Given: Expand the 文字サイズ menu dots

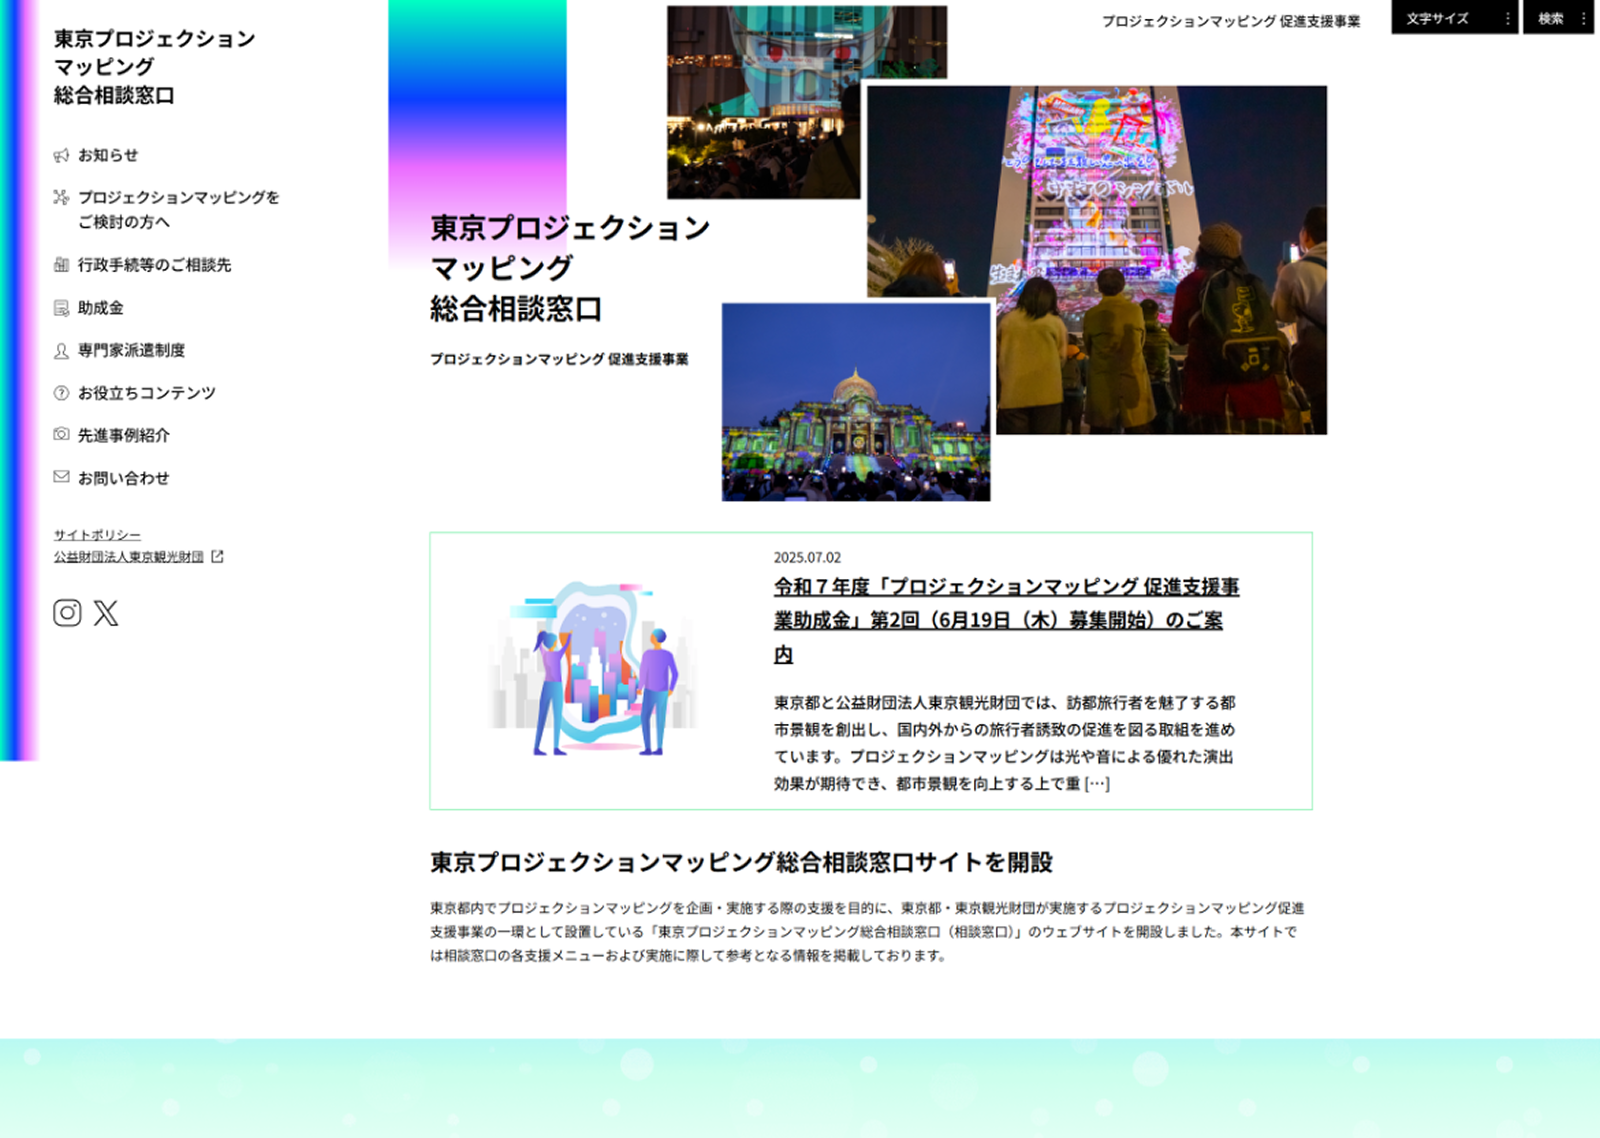Looking at the screenshot, I should (x=1508, y=19).
